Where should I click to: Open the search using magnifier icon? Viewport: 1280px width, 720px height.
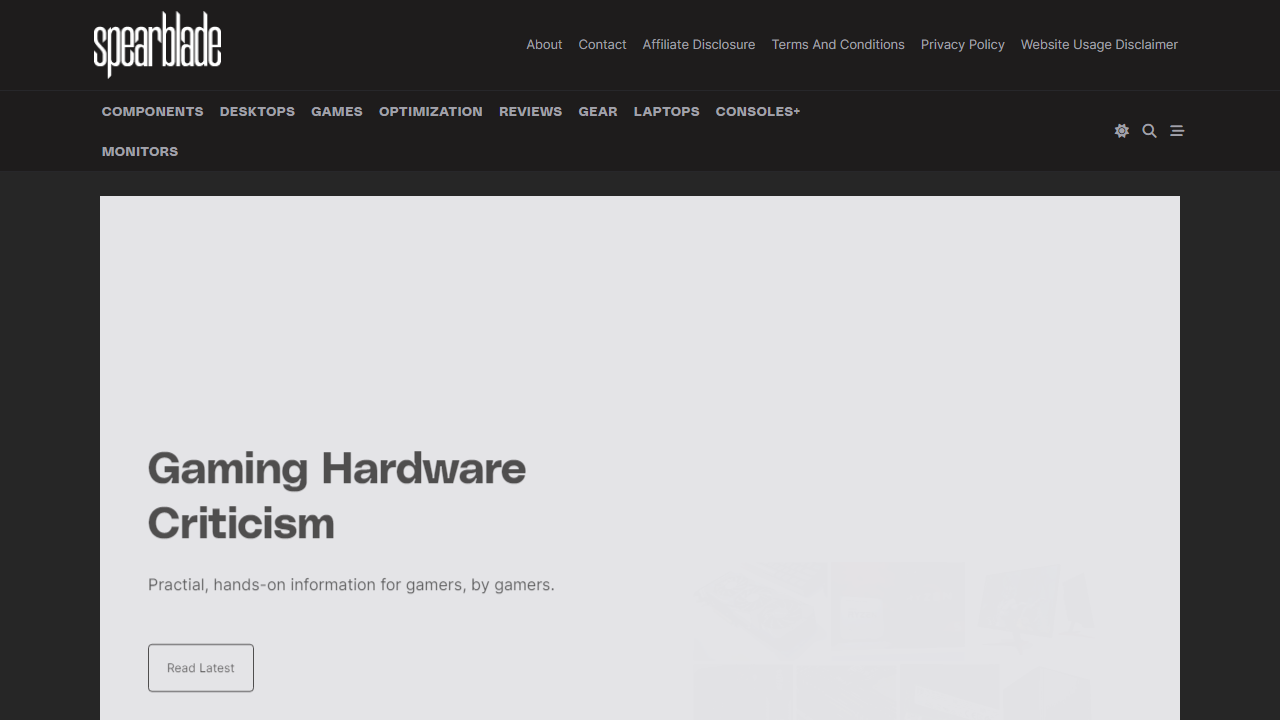tap(1149, 131)
